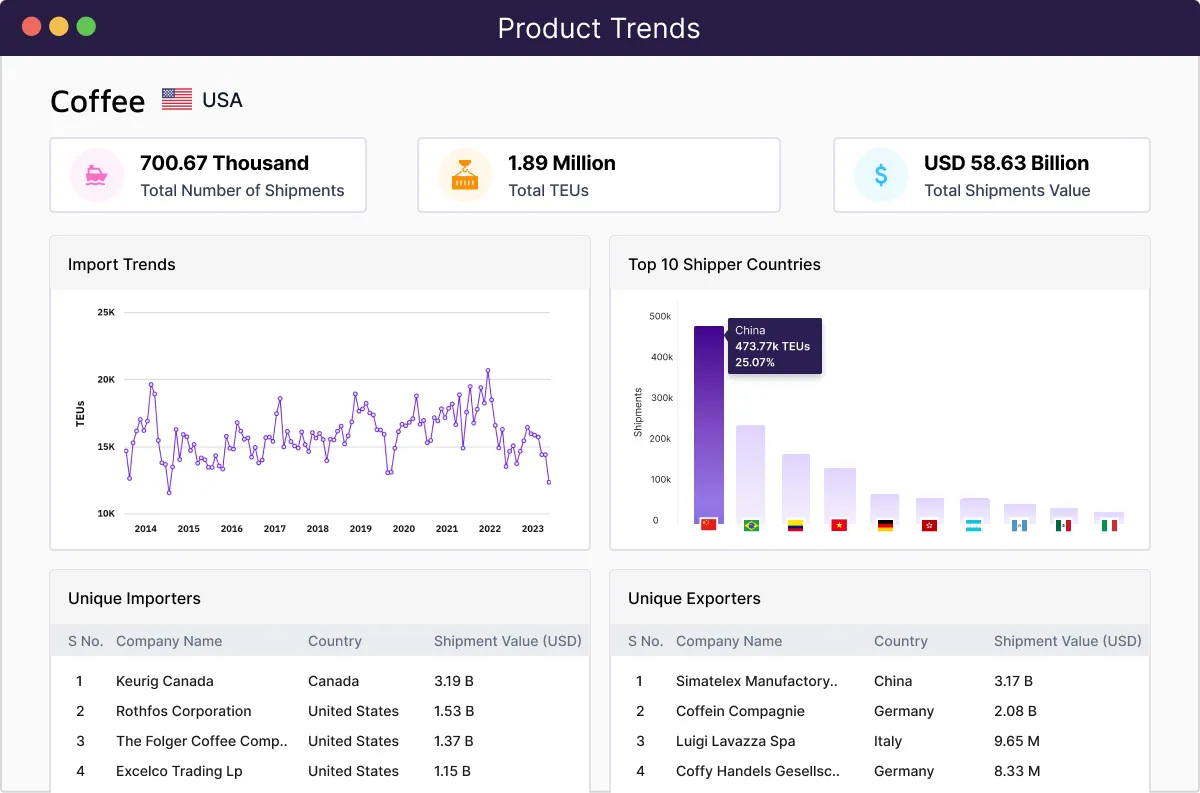Open the Coffein Compagnie exporter entry
This screenshot has height=793, width=1200.
[742, 711]
